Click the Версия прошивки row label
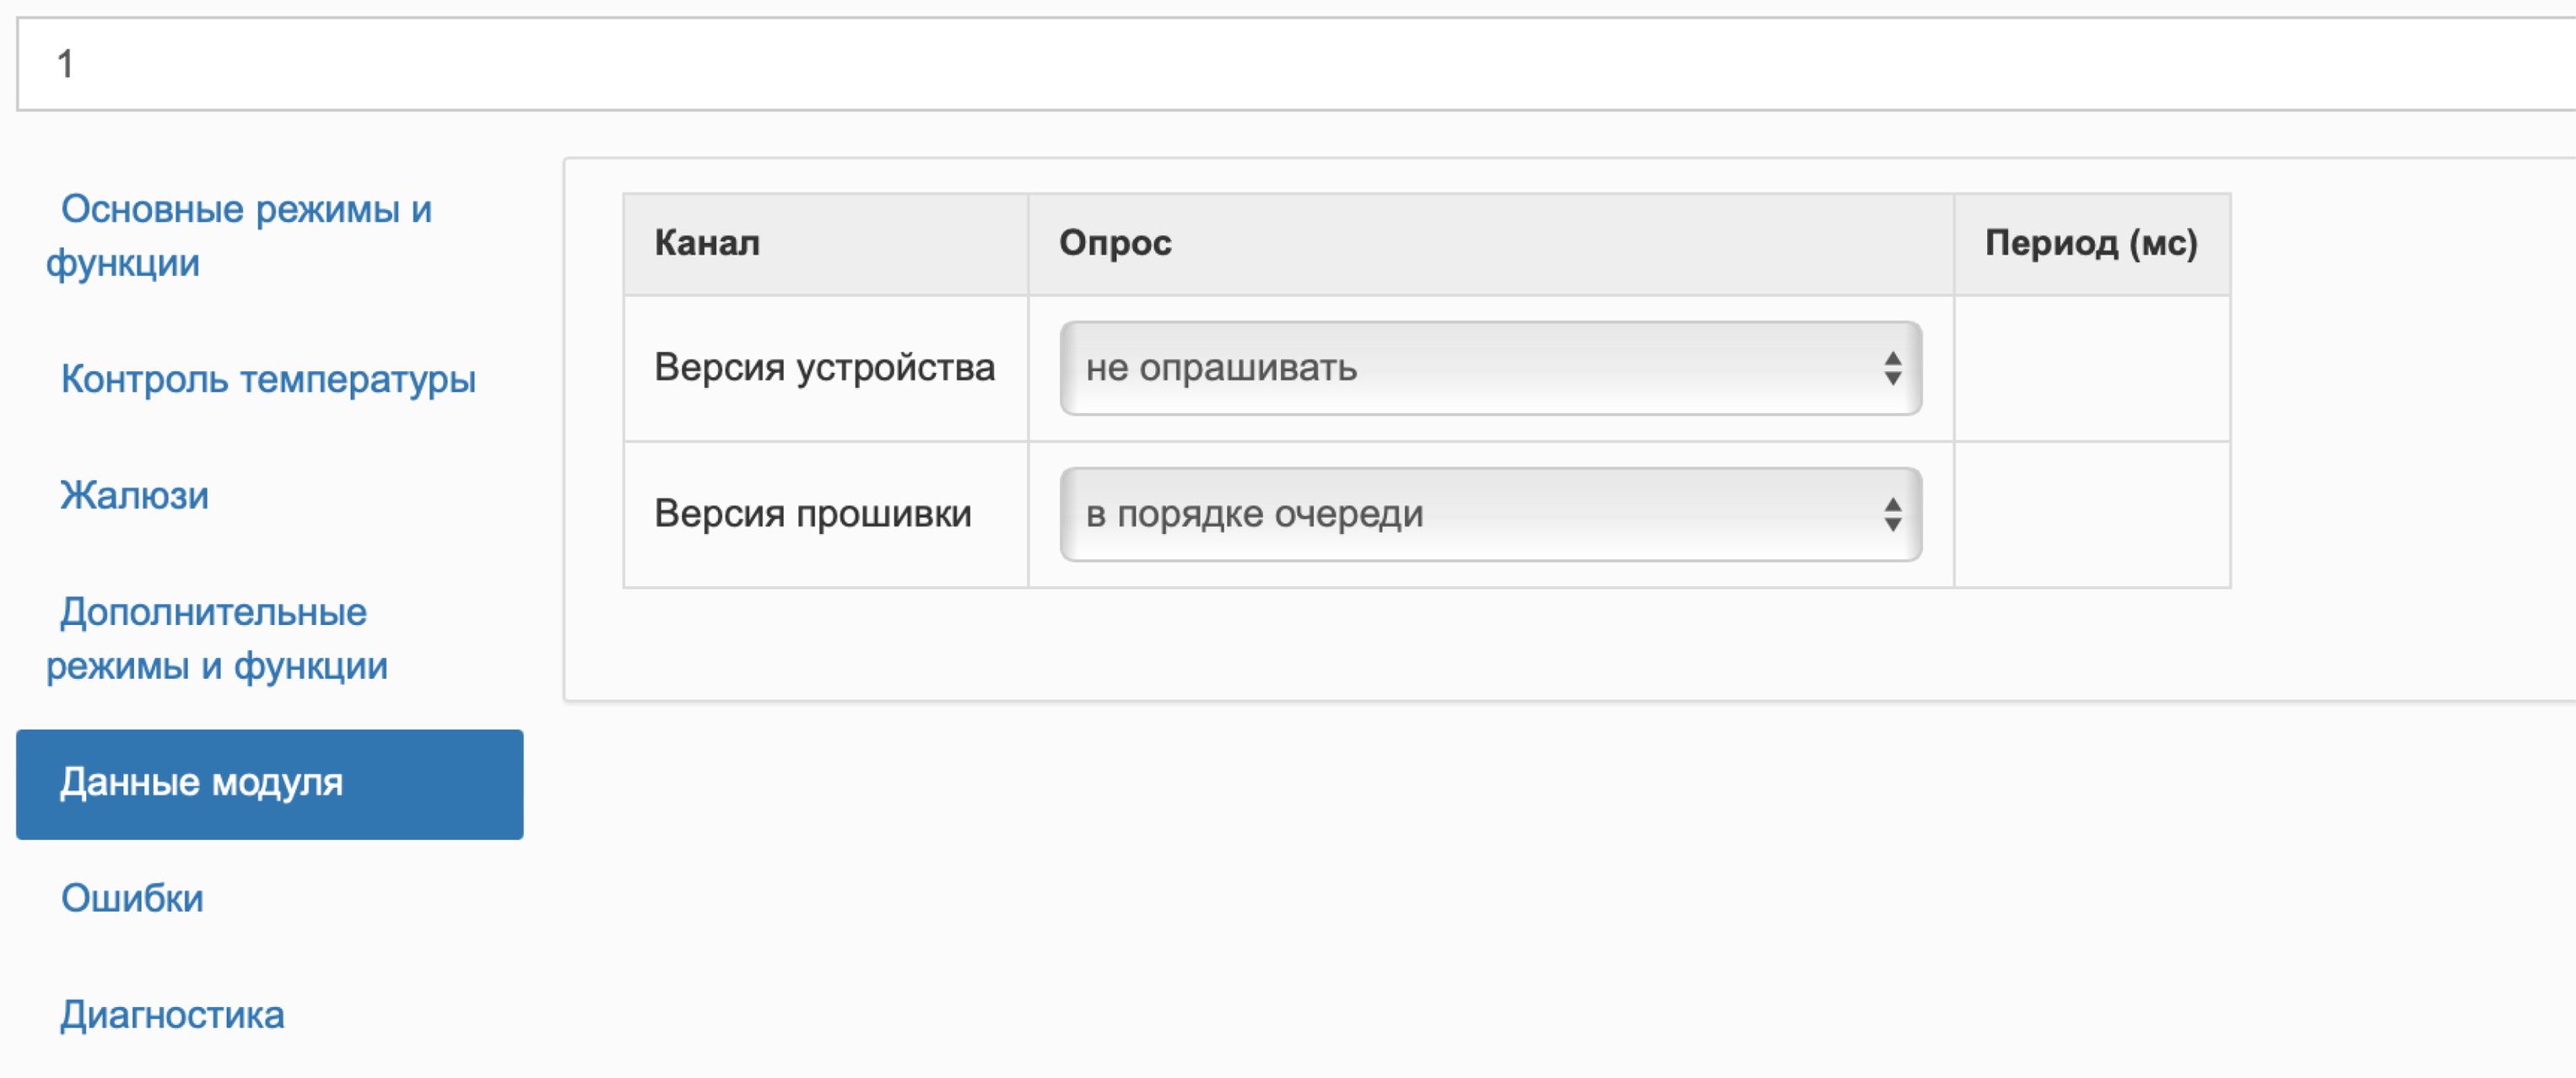 pos(812,514)
